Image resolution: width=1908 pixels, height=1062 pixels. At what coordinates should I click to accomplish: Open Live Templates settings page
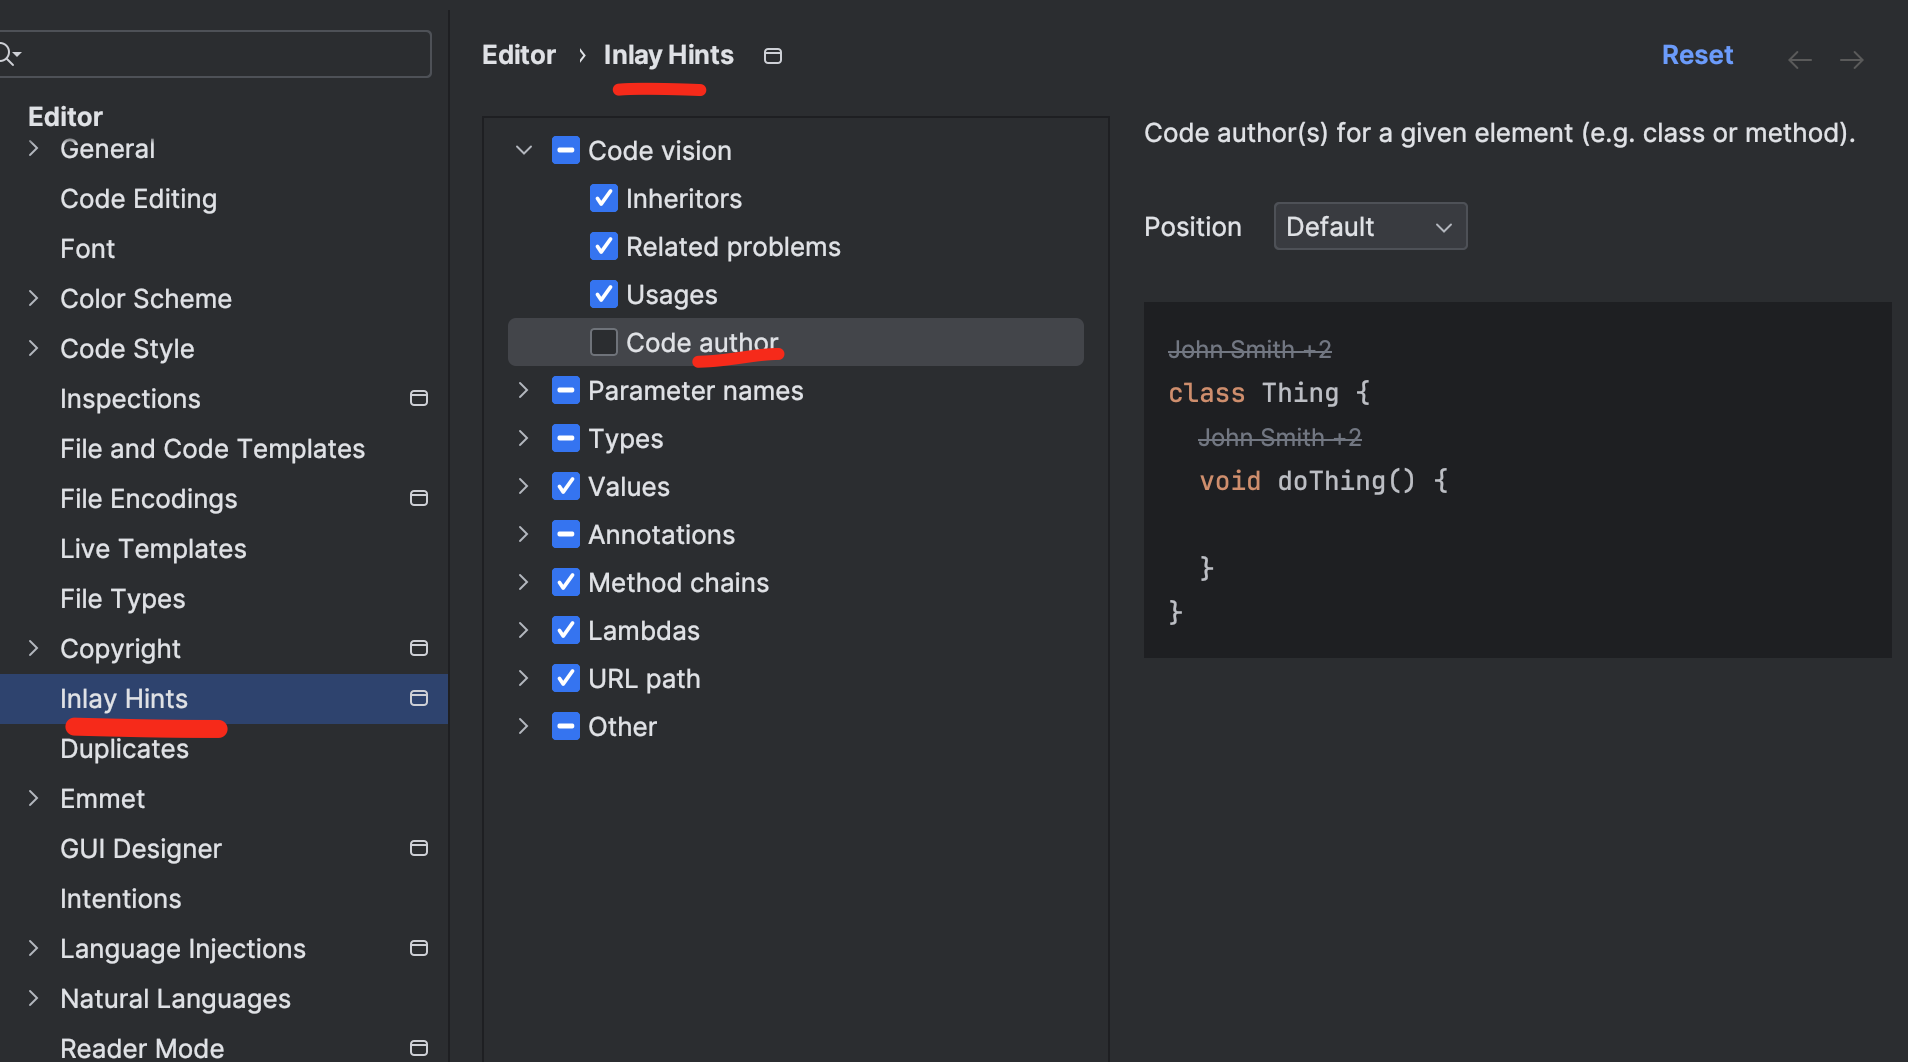pos(153,549)
